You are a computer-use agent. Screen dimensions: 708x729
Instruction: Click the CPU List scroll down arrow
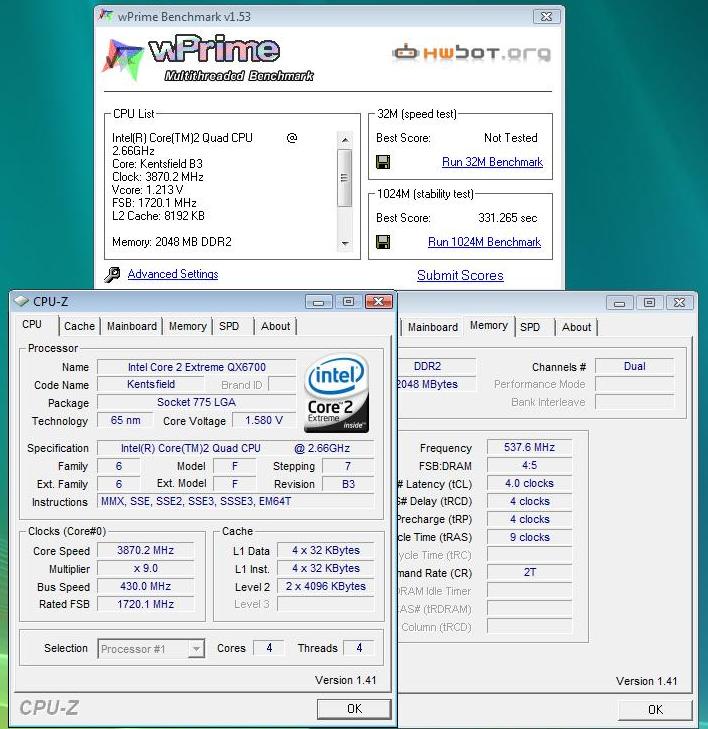[x=344, y=243]
